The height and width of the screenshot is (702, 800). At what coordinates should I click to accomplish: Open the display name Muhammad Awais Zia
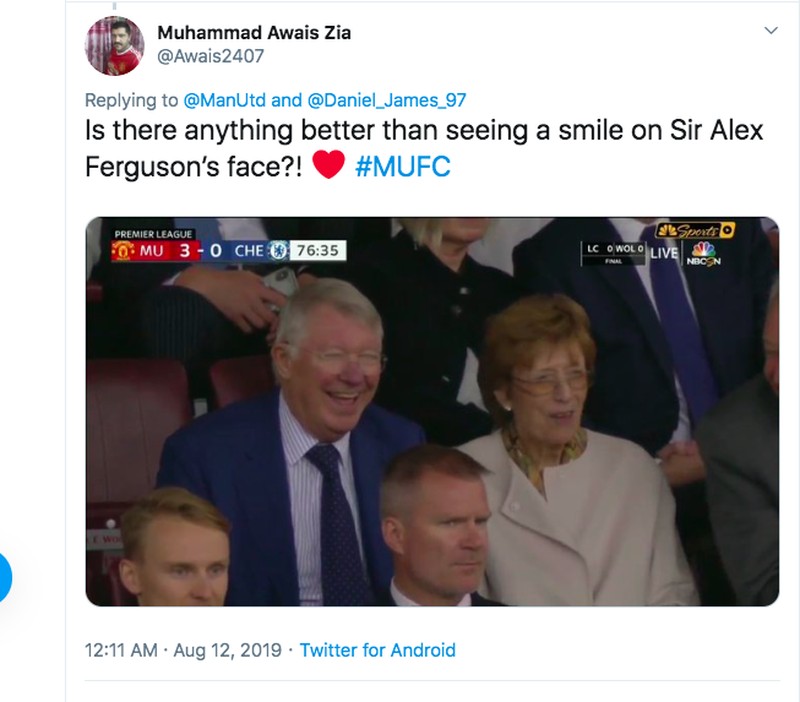[x=268, y=32]
